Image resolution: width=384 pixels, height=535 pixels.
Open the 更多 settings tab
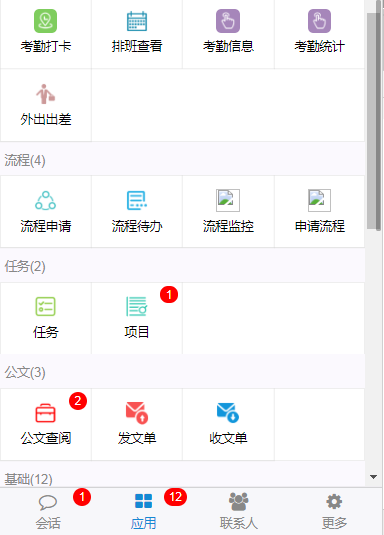[x=334, y=511]
